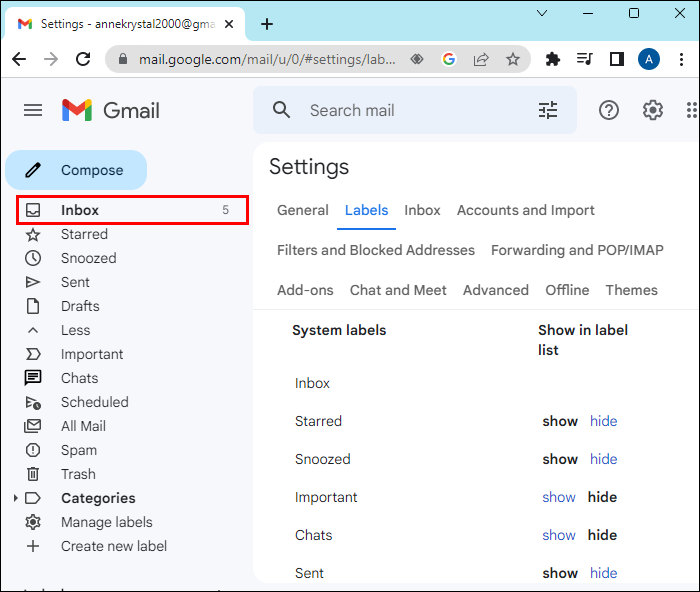Click the Gmail logo
This screenshot has height=592, width=700.
click(111, 110)
